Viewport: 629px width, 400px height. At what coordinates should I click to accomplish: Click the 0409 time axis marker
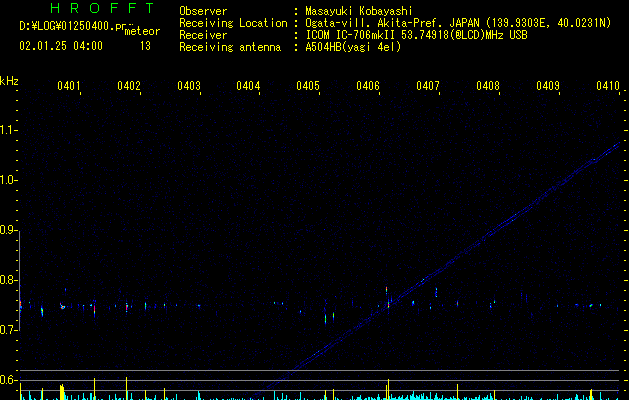548,85
